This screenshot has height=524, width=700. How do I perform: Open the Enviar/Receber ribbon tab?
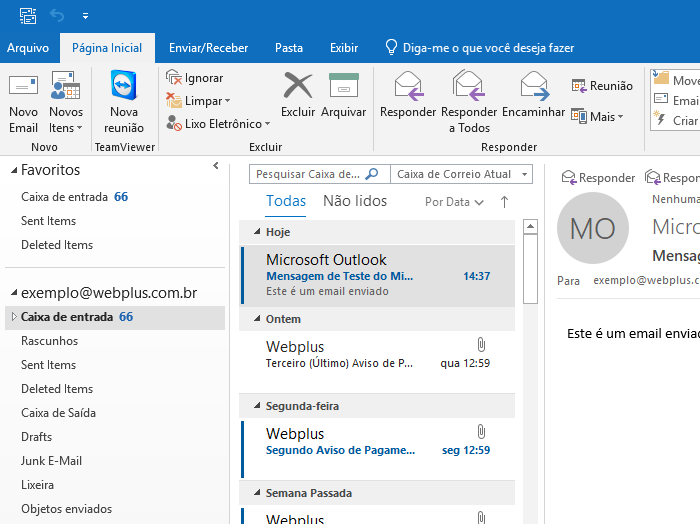point(208,48)
